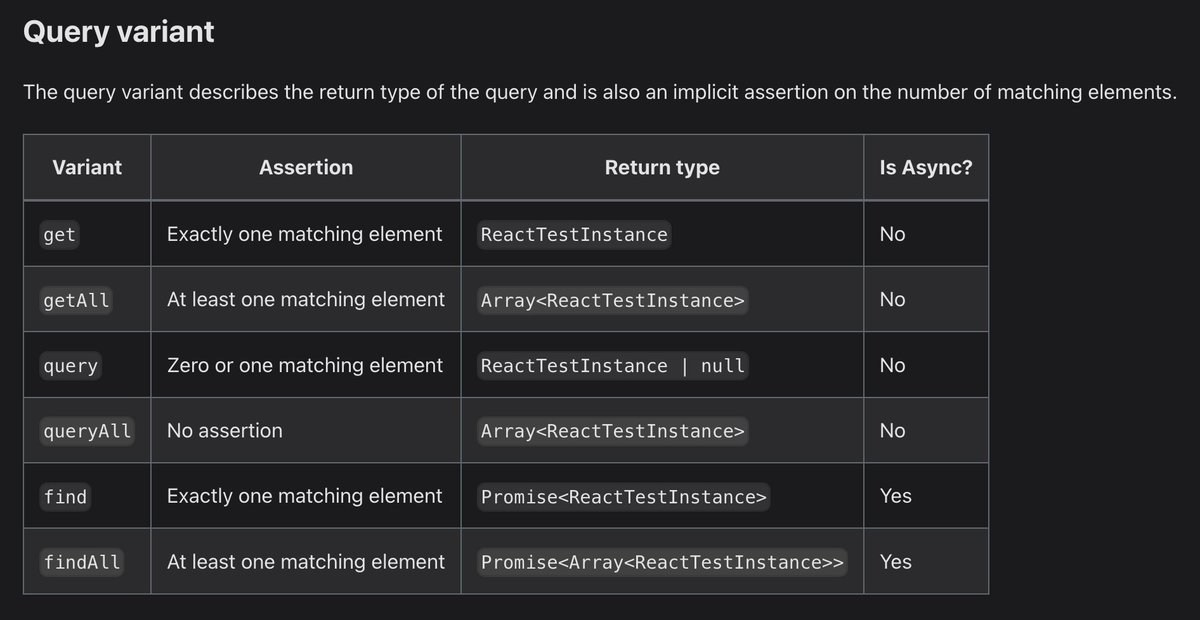Select the getAll variant code label
This screenshot has height=620, width=1200.
point(76,300)
